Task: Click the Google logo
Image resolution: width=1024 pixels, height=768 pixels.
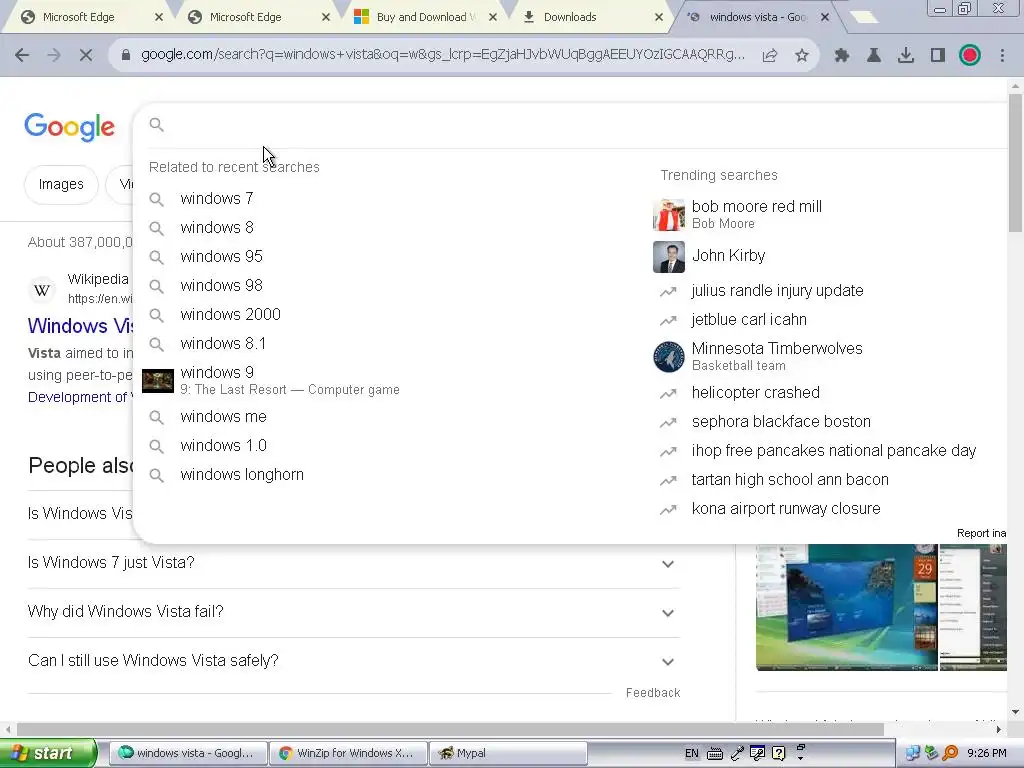Action: pos(69,127)
